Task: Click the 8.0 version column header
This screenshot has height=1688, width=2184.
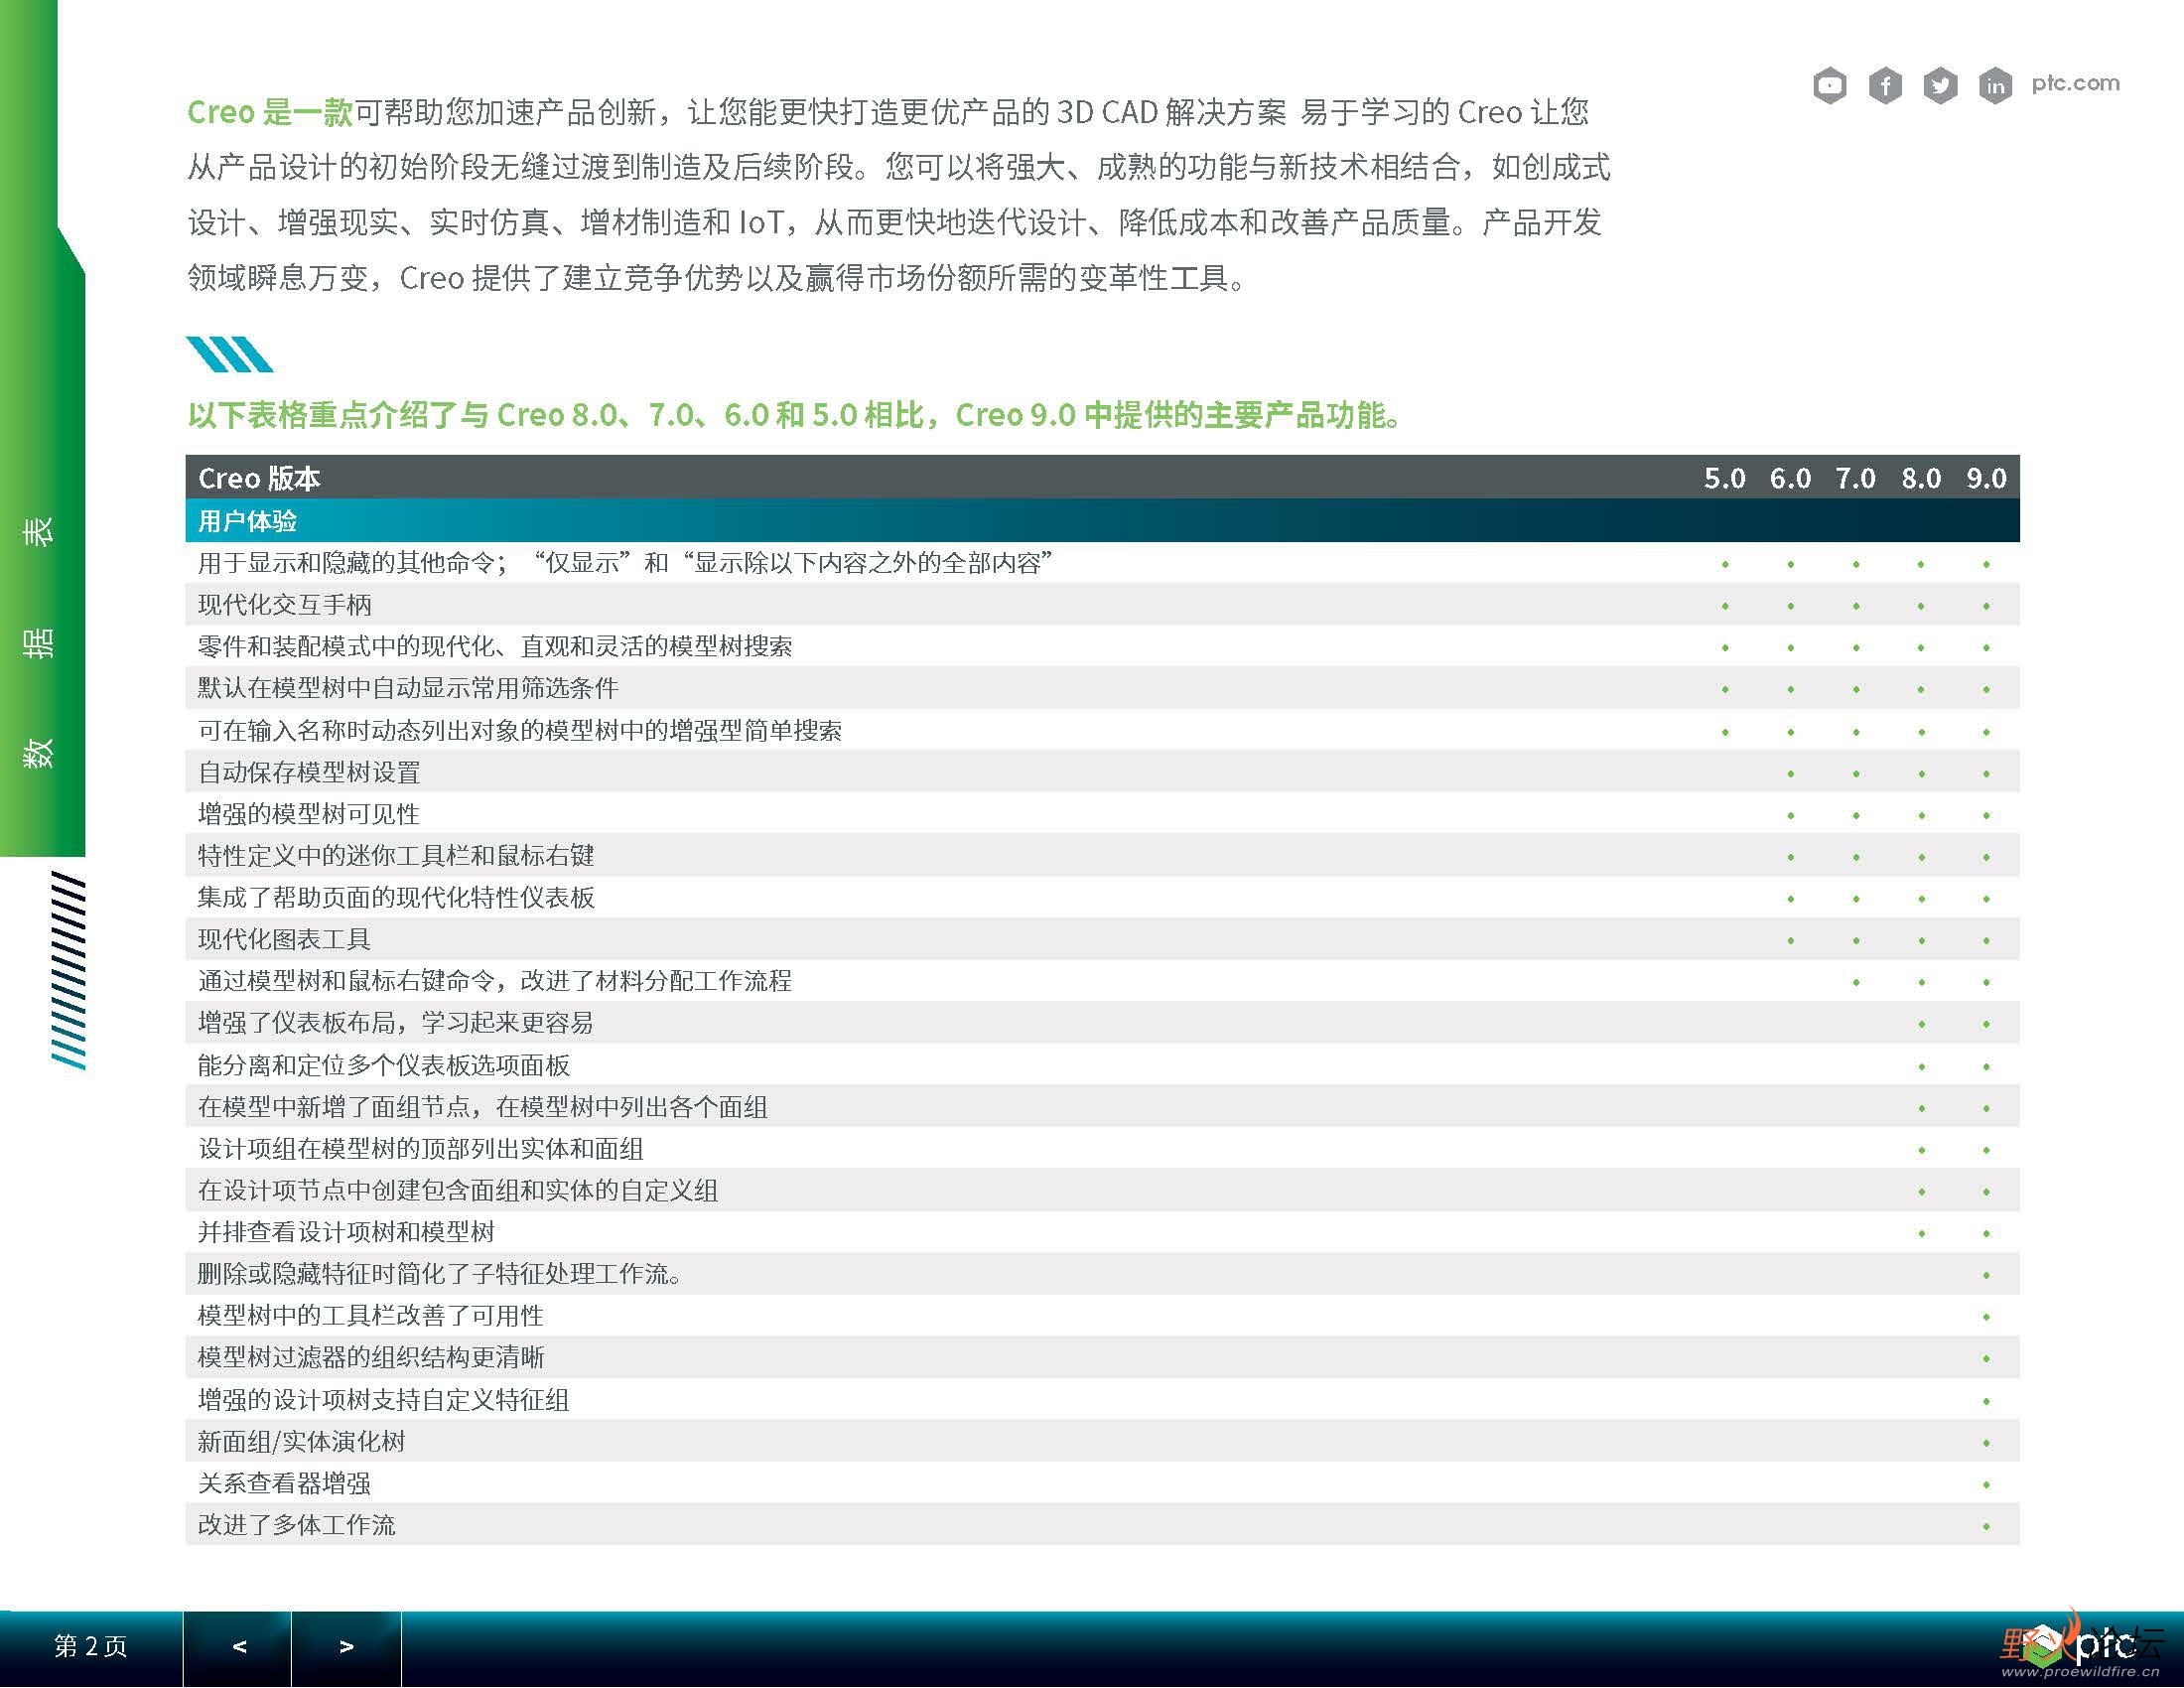Action: pyautogui.click(x=1921, y=478)
